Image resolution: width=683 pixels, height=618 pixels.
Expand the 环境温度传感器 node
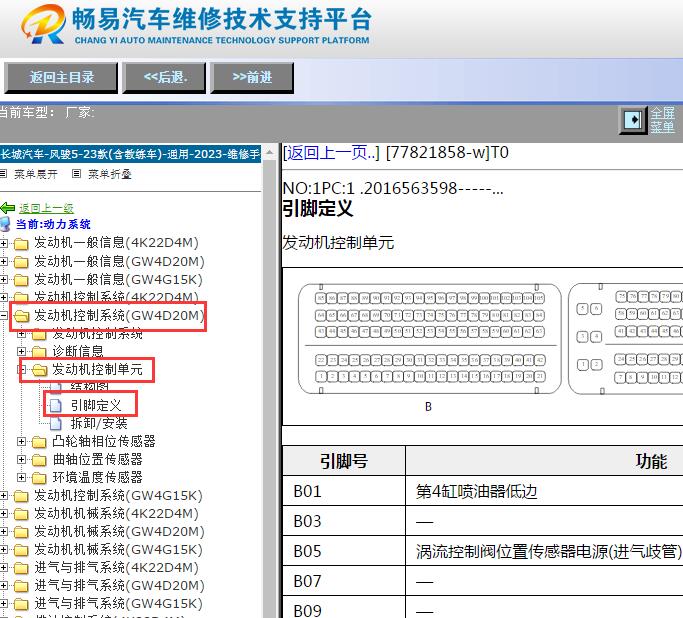pyautogui.click(x=21, y=477)
